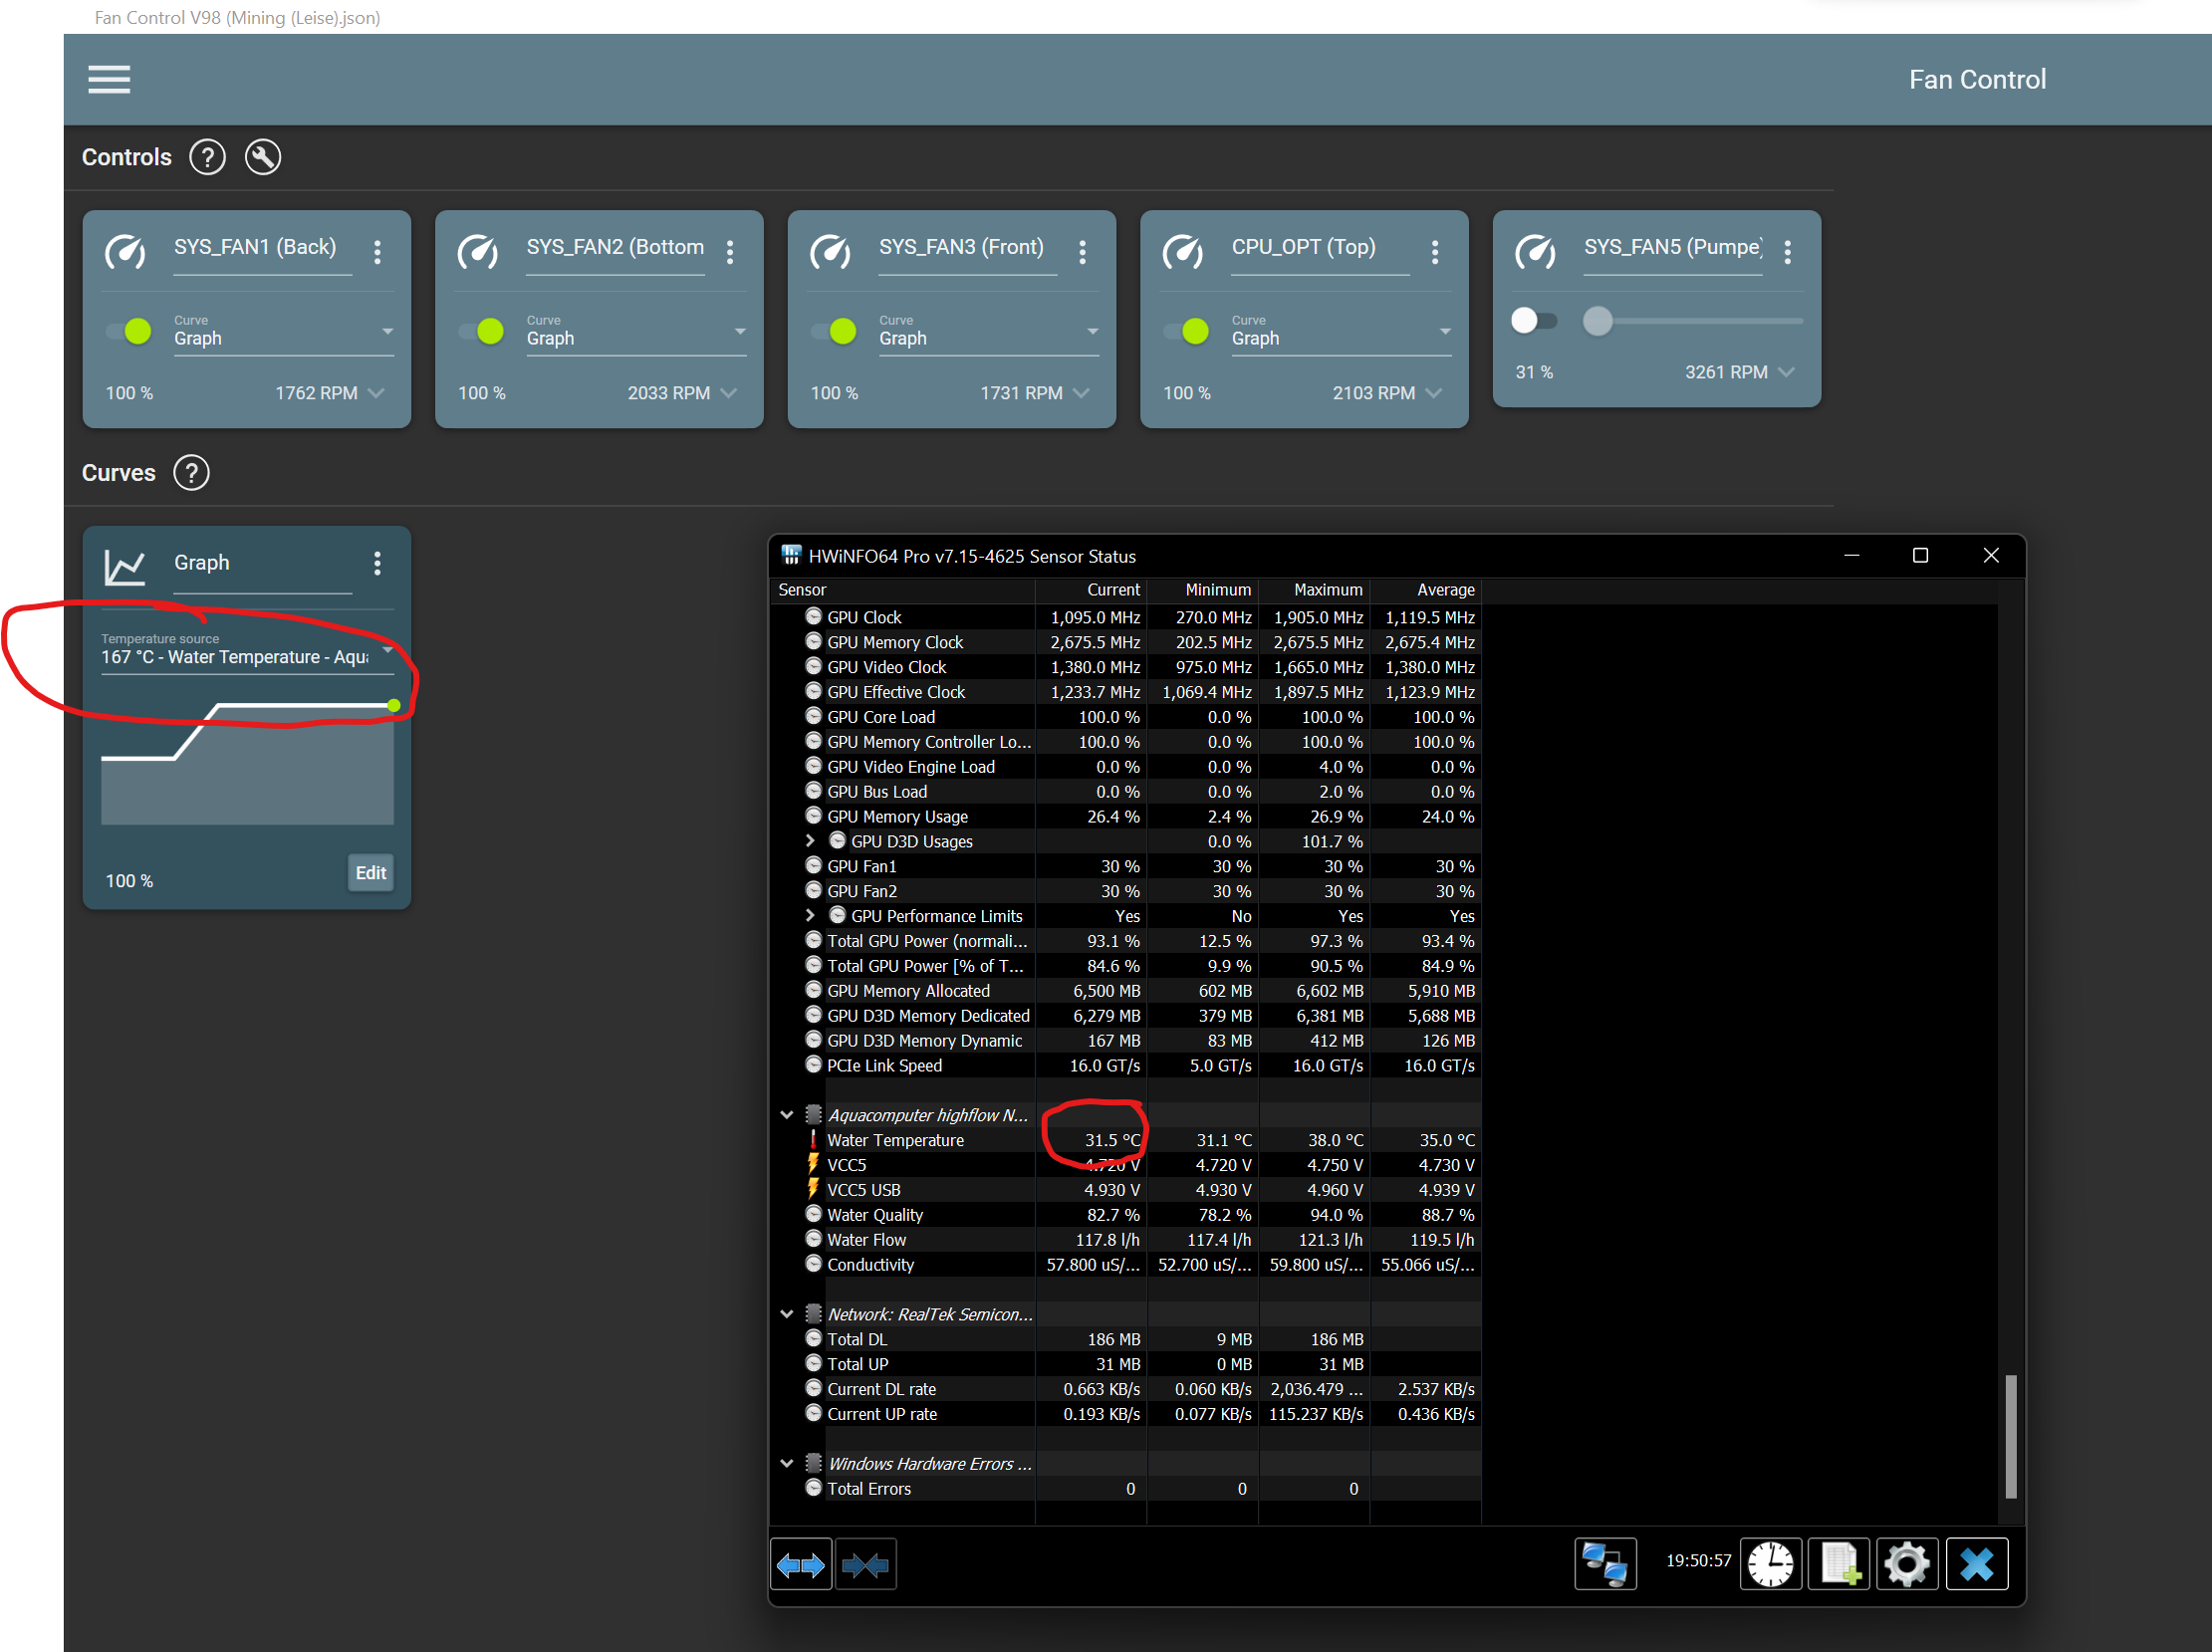Click the clock icon to reset min/max values
This screenshot has width=2212, height=1652.
[x=1771, y=1563]
